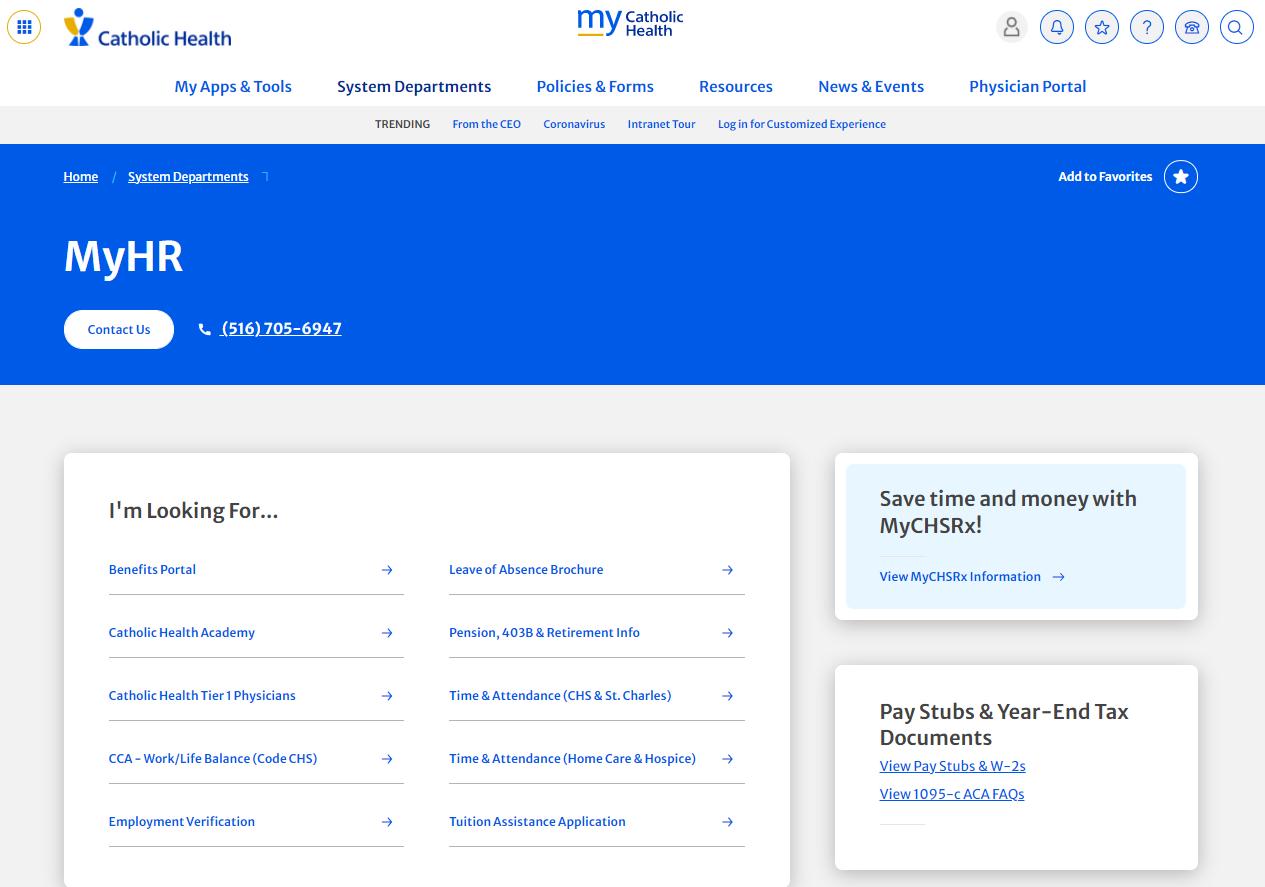Click Add to Favorites star button
This screenshot has height=887, width=1265.
(x=1181, y=177)
